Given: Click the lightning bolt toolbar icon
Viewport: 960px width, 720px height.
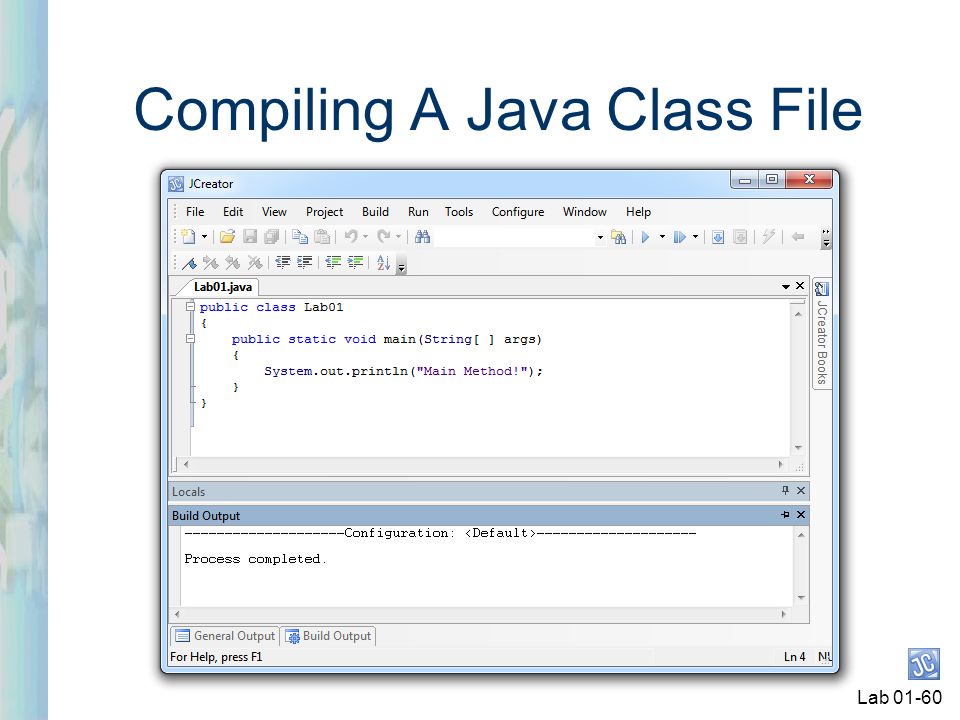Looking at the screenshot, I should pyautogui.click(x=769, y=237).
